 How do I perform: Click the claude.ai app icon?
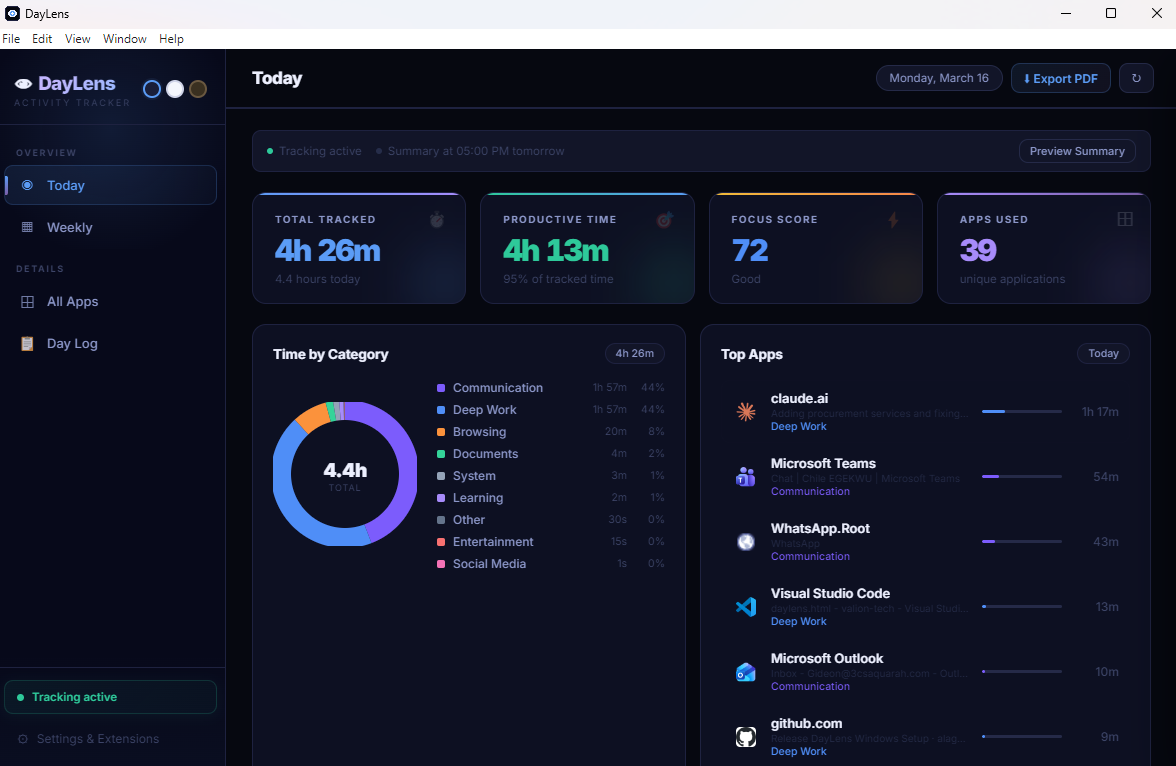[x=746, y=412]
